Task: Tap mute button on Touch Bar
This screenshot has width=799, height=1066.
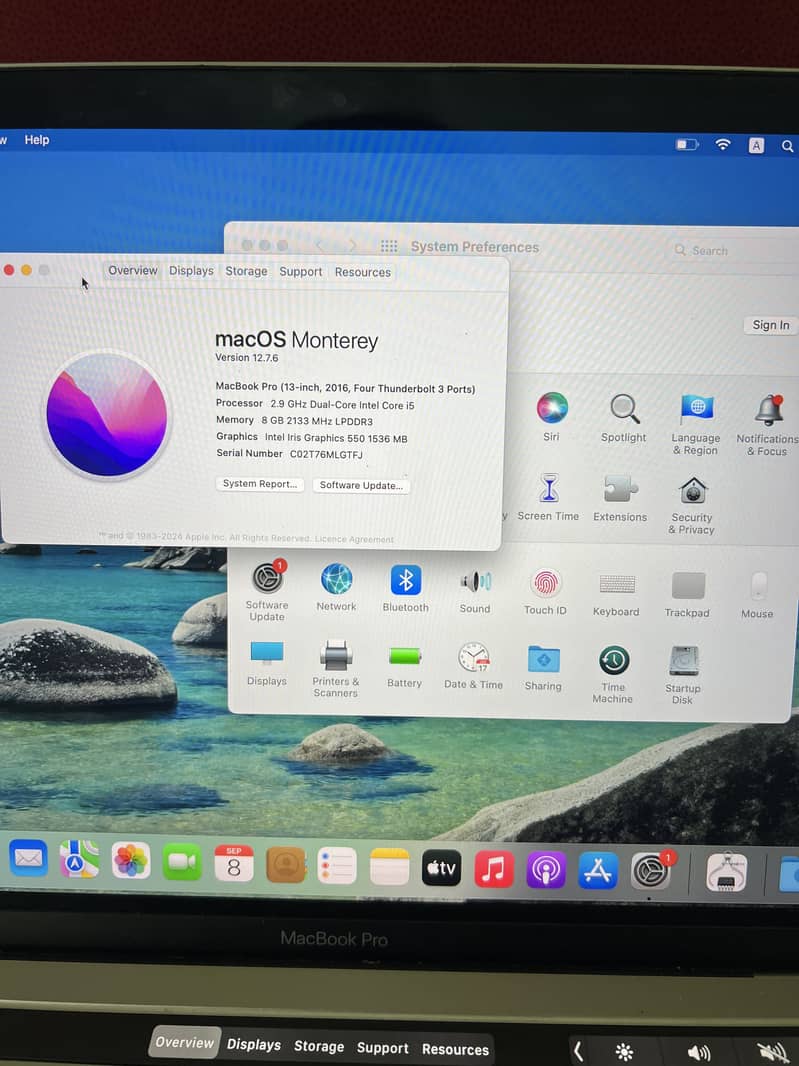Action: (x=772, y=1053)
